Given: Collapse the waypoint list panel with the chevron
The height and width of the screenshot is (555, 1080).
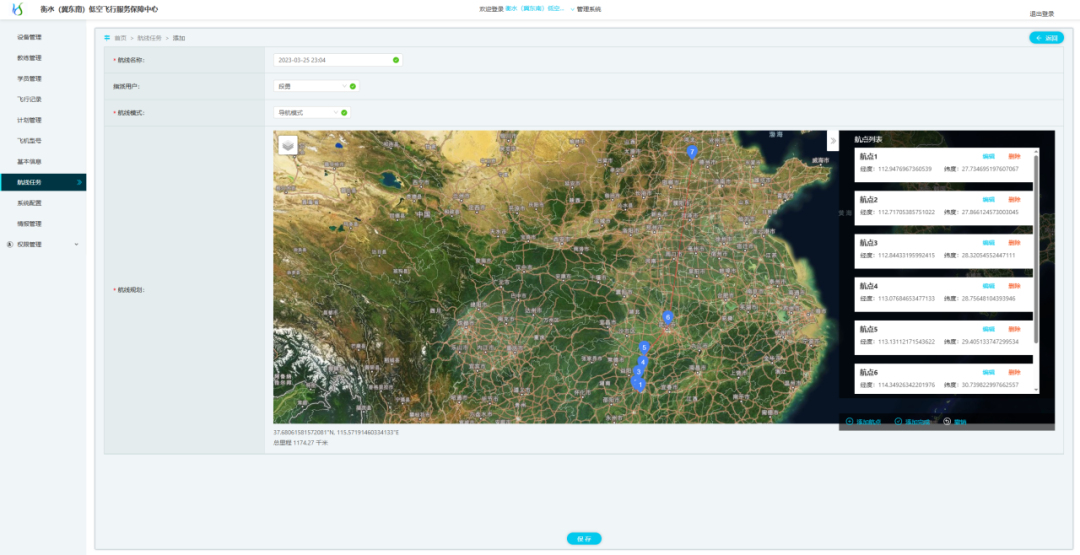Looking at the screenshot, I should (833, 141).
